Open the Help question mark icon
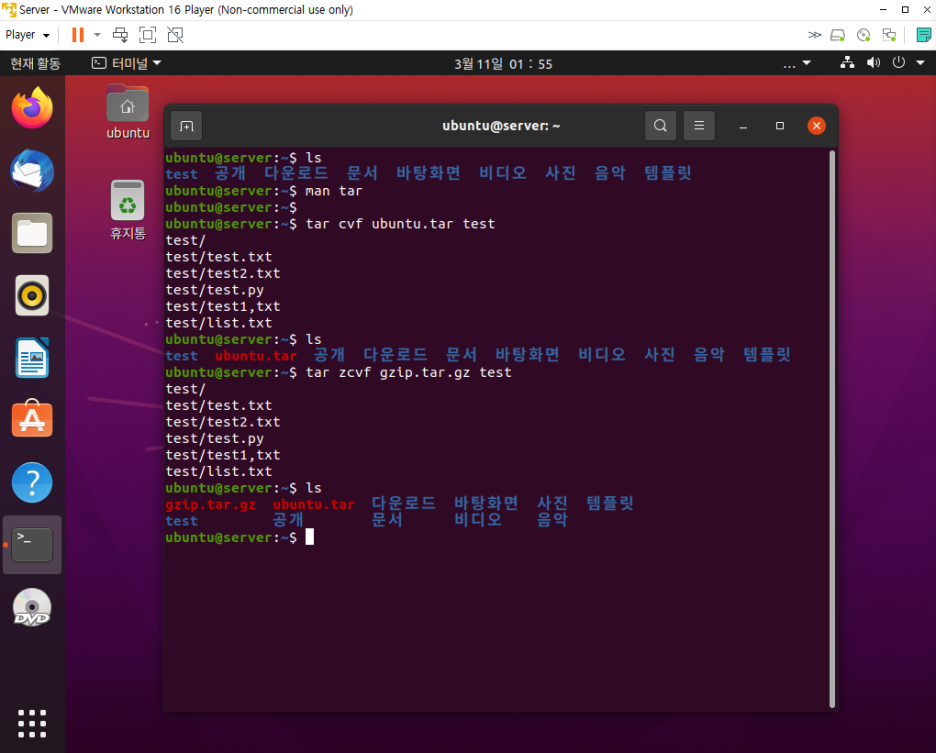The image size is (936, 753). coord(32,482)
